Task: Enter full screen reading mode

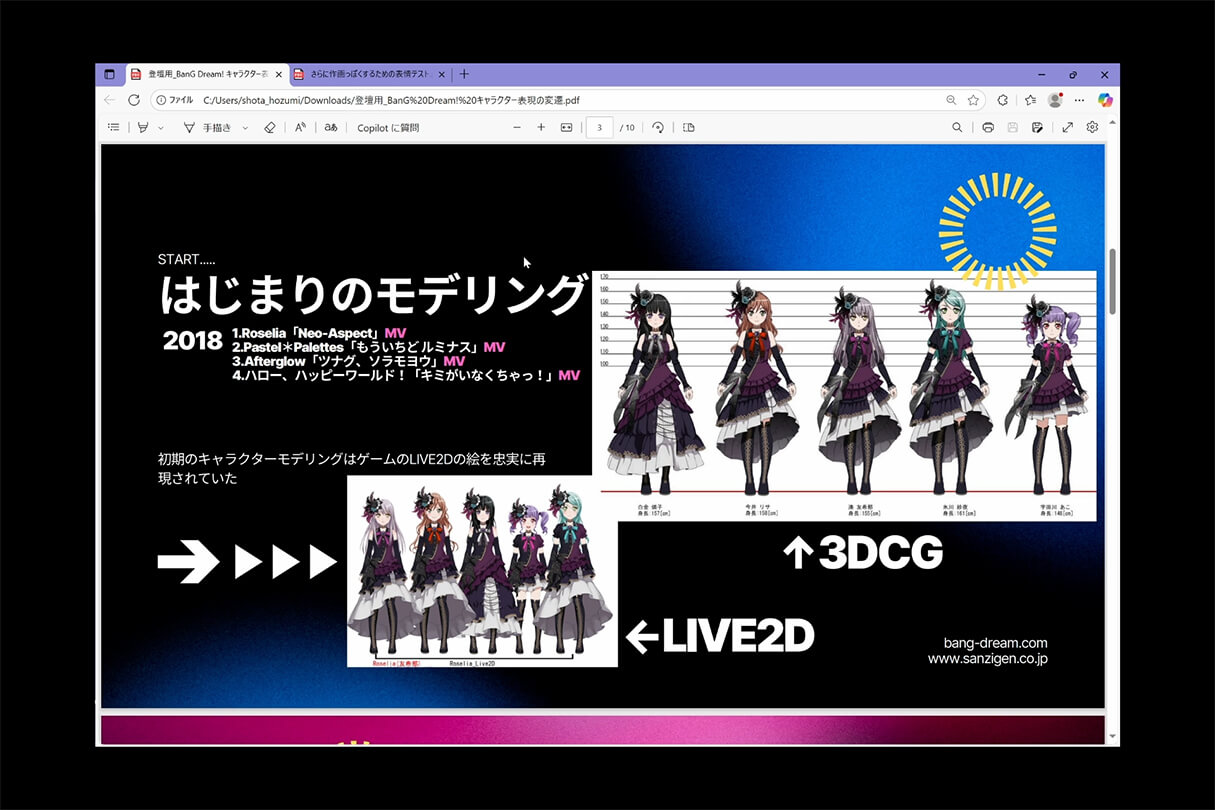Action: coord(1067,127)
